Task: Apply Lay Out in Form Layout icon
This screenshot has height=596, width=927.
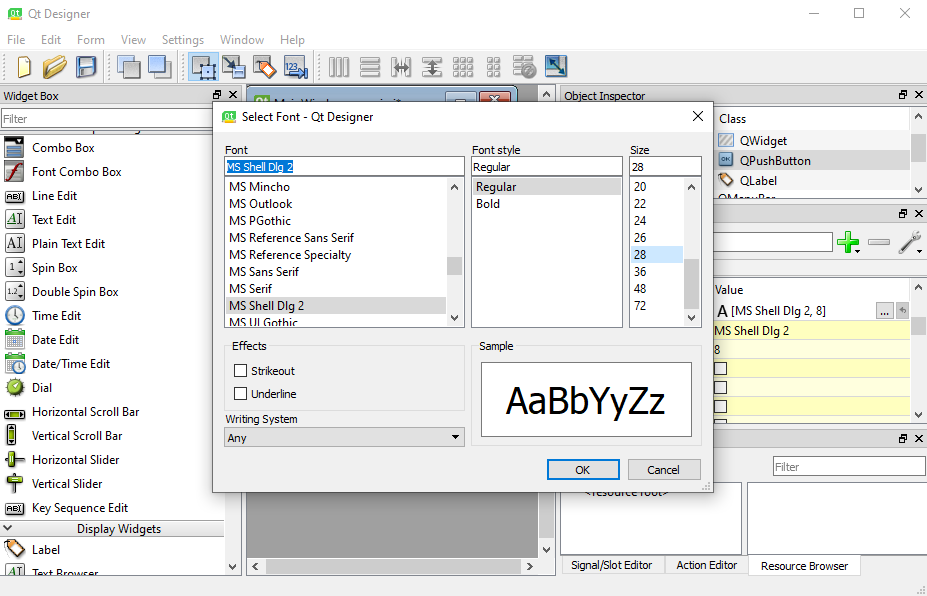Action: point(494,67)
